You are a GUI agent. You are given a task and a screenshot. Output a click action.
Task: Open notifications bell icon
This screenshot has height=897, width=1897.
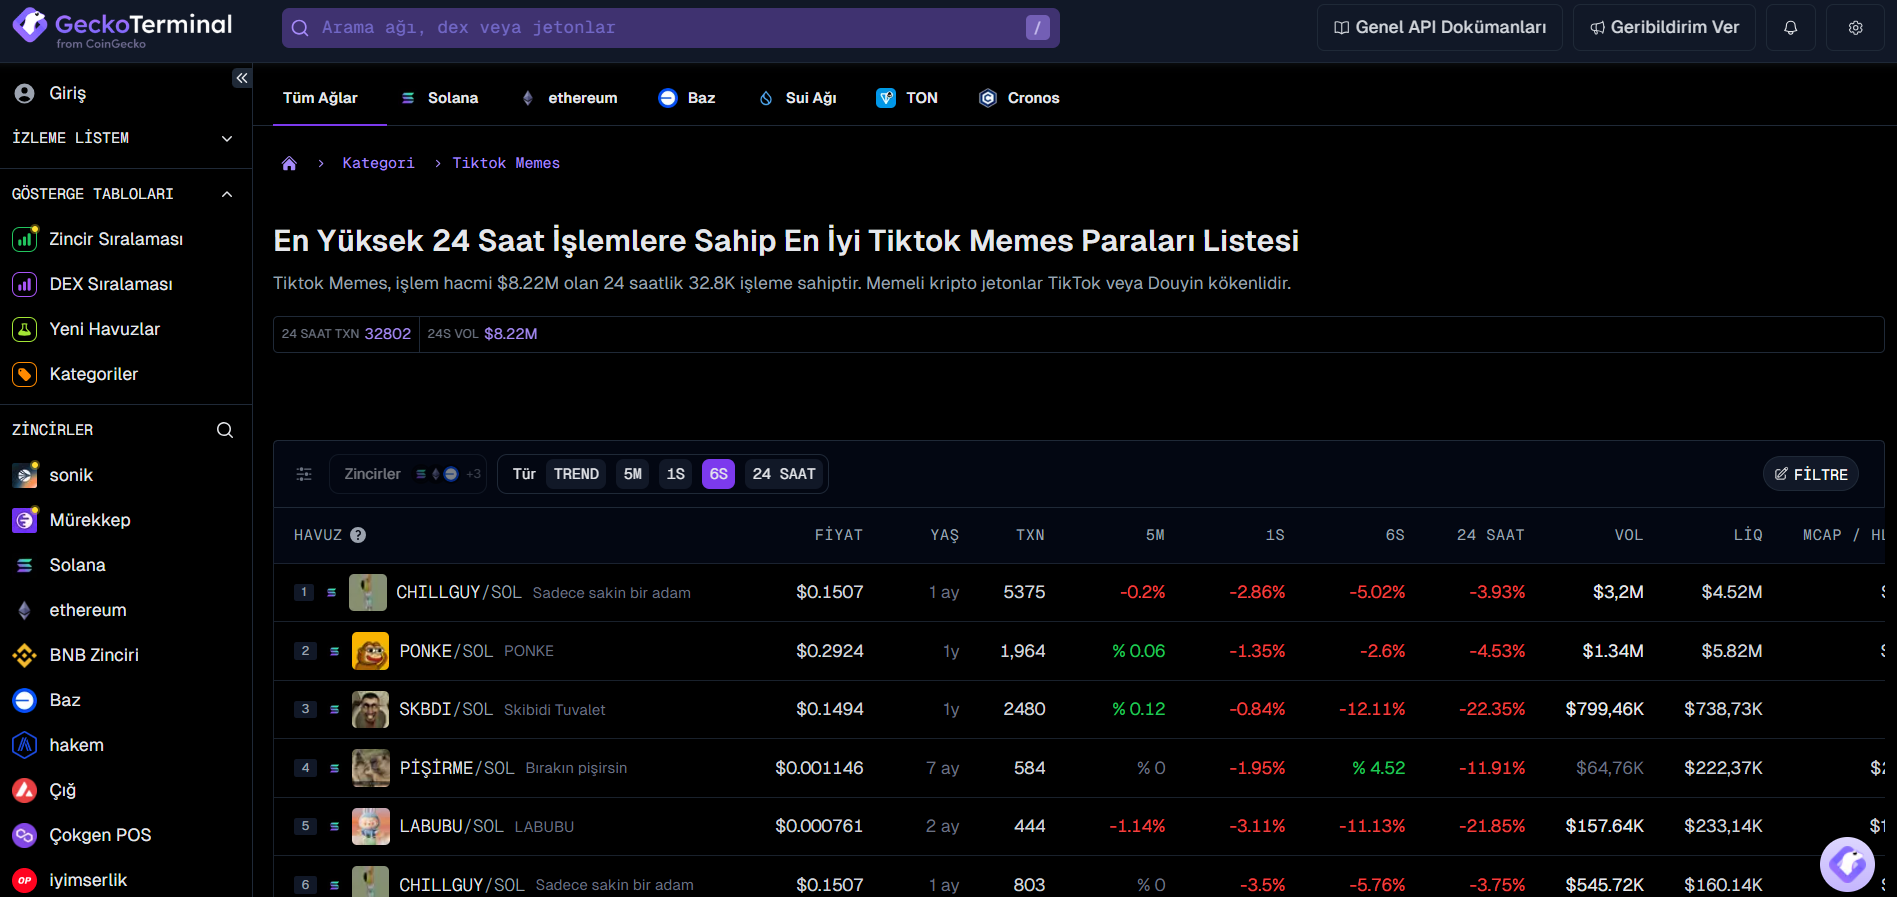click(1790, 27)
